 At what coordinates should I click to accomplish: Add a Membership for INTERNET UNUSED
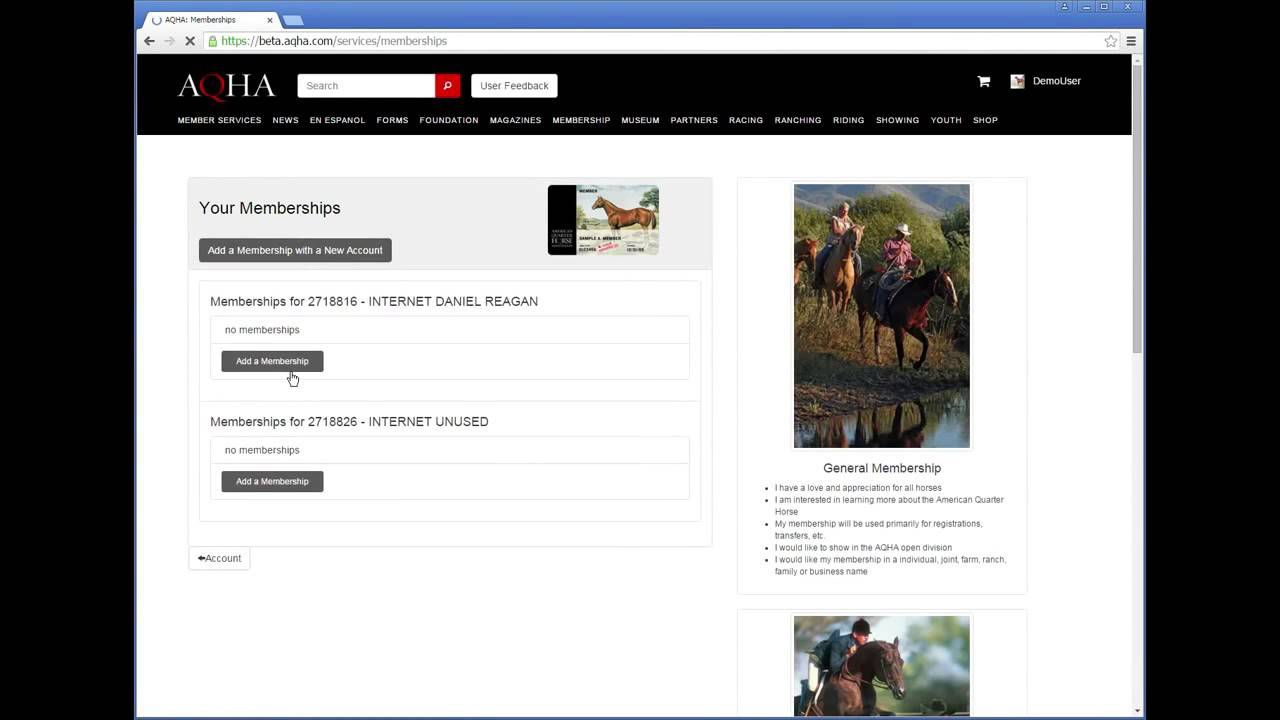(x=272, y=481)
